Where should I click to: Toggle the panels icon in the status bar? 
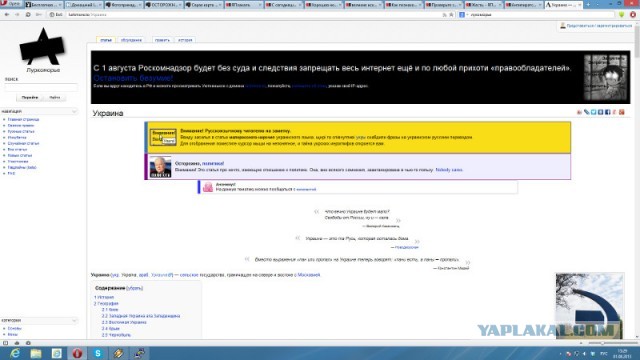click(6, 343)
